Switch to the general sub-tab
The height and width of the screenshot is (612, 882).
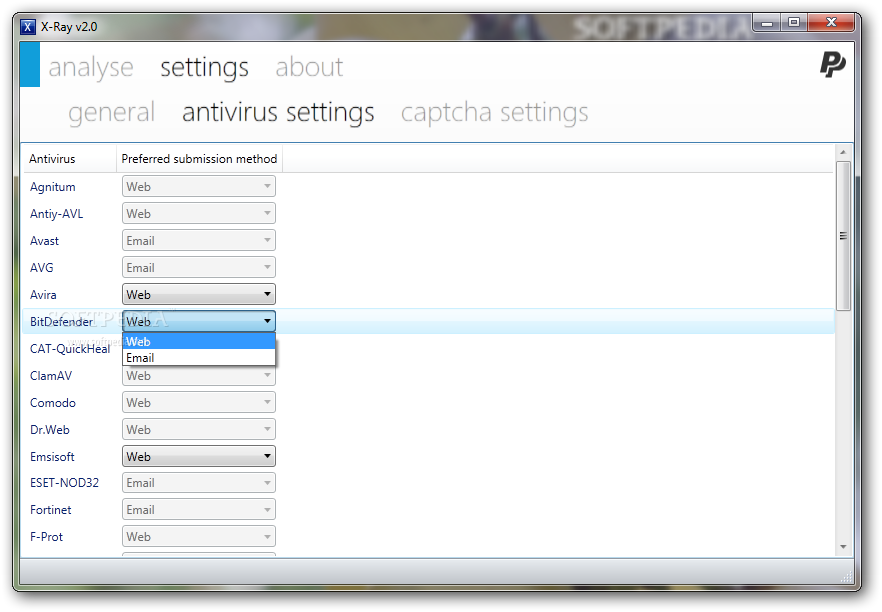pyautogui.click(x=111, y=112)
